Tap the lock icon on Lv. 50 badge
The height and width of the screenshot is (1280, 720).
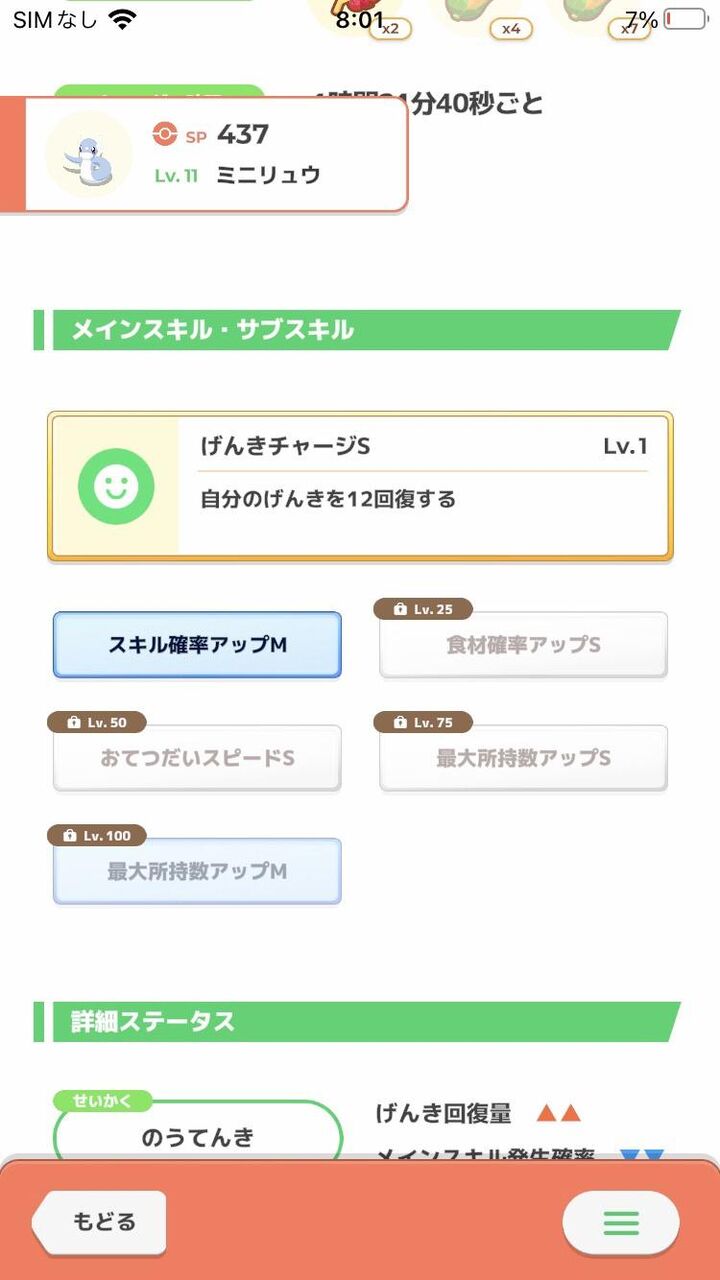(73, 722)
